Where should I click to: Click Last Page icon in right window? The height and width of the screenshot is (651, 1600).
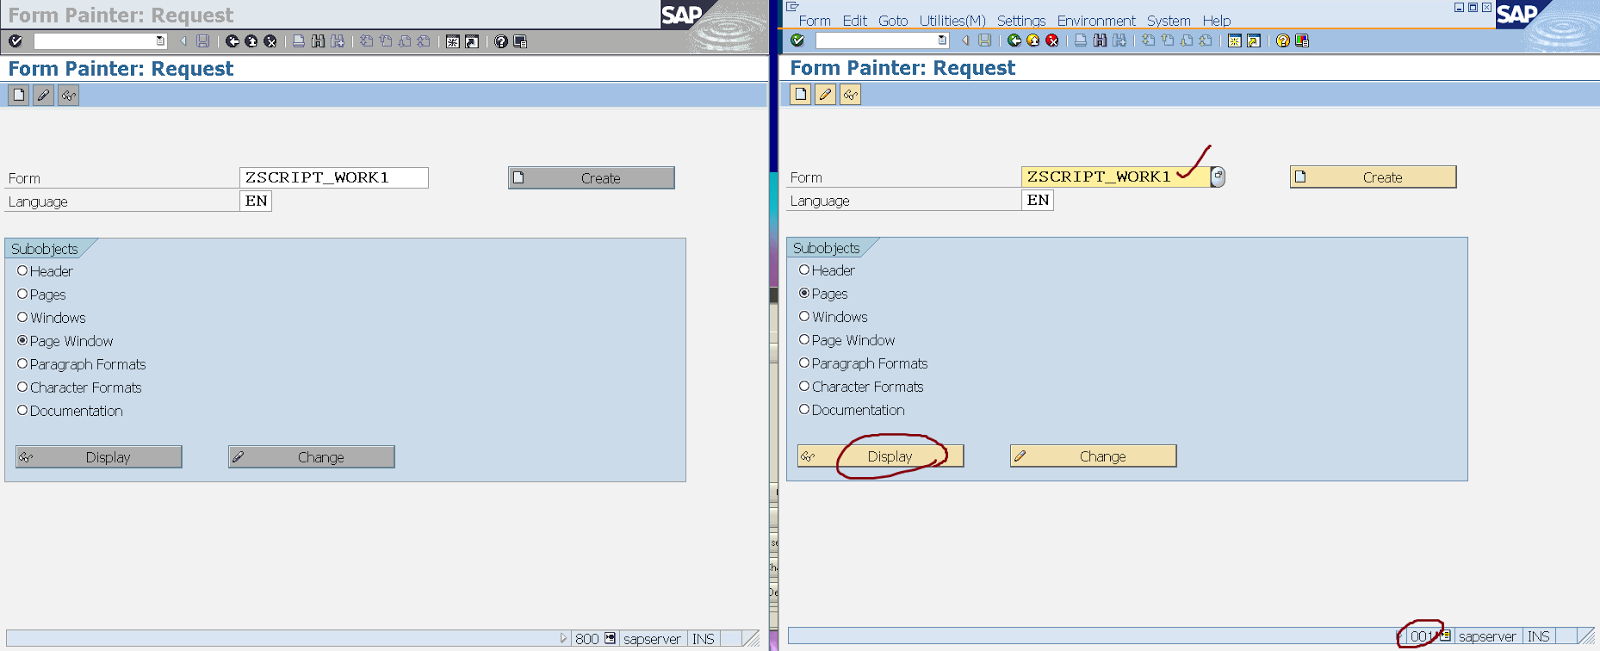(1206, 41)
